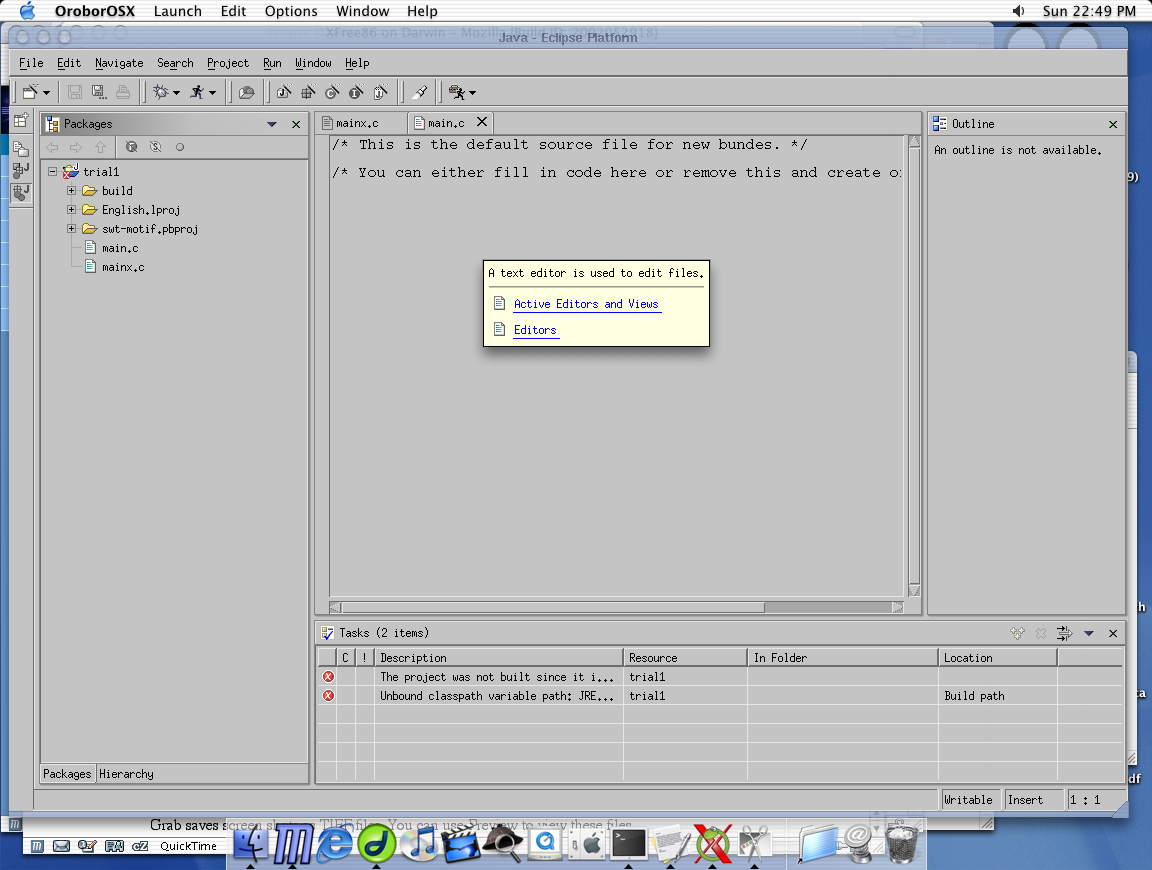Open the Active Editors and Views link

pyautogui.click(x=586, y=304)
